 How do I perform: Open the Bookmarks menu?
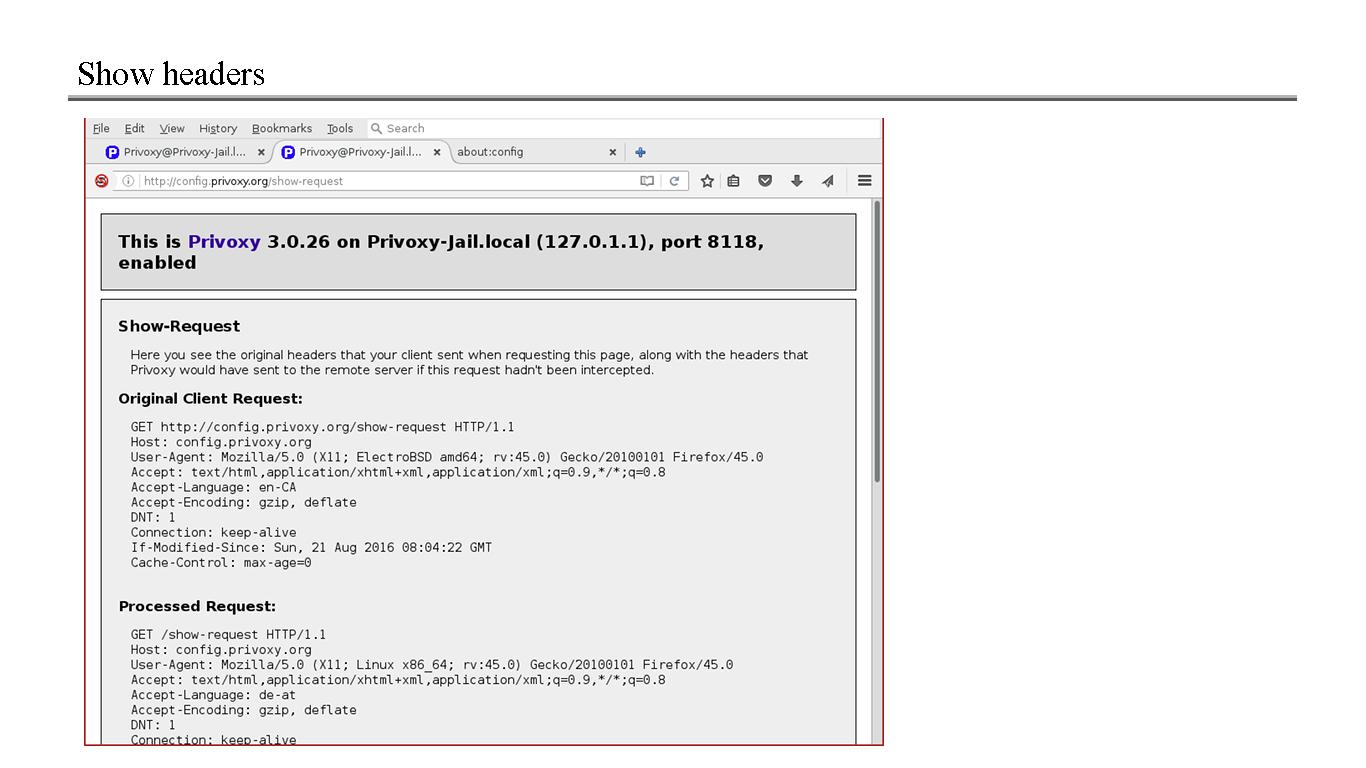click(x=282, y=128)
